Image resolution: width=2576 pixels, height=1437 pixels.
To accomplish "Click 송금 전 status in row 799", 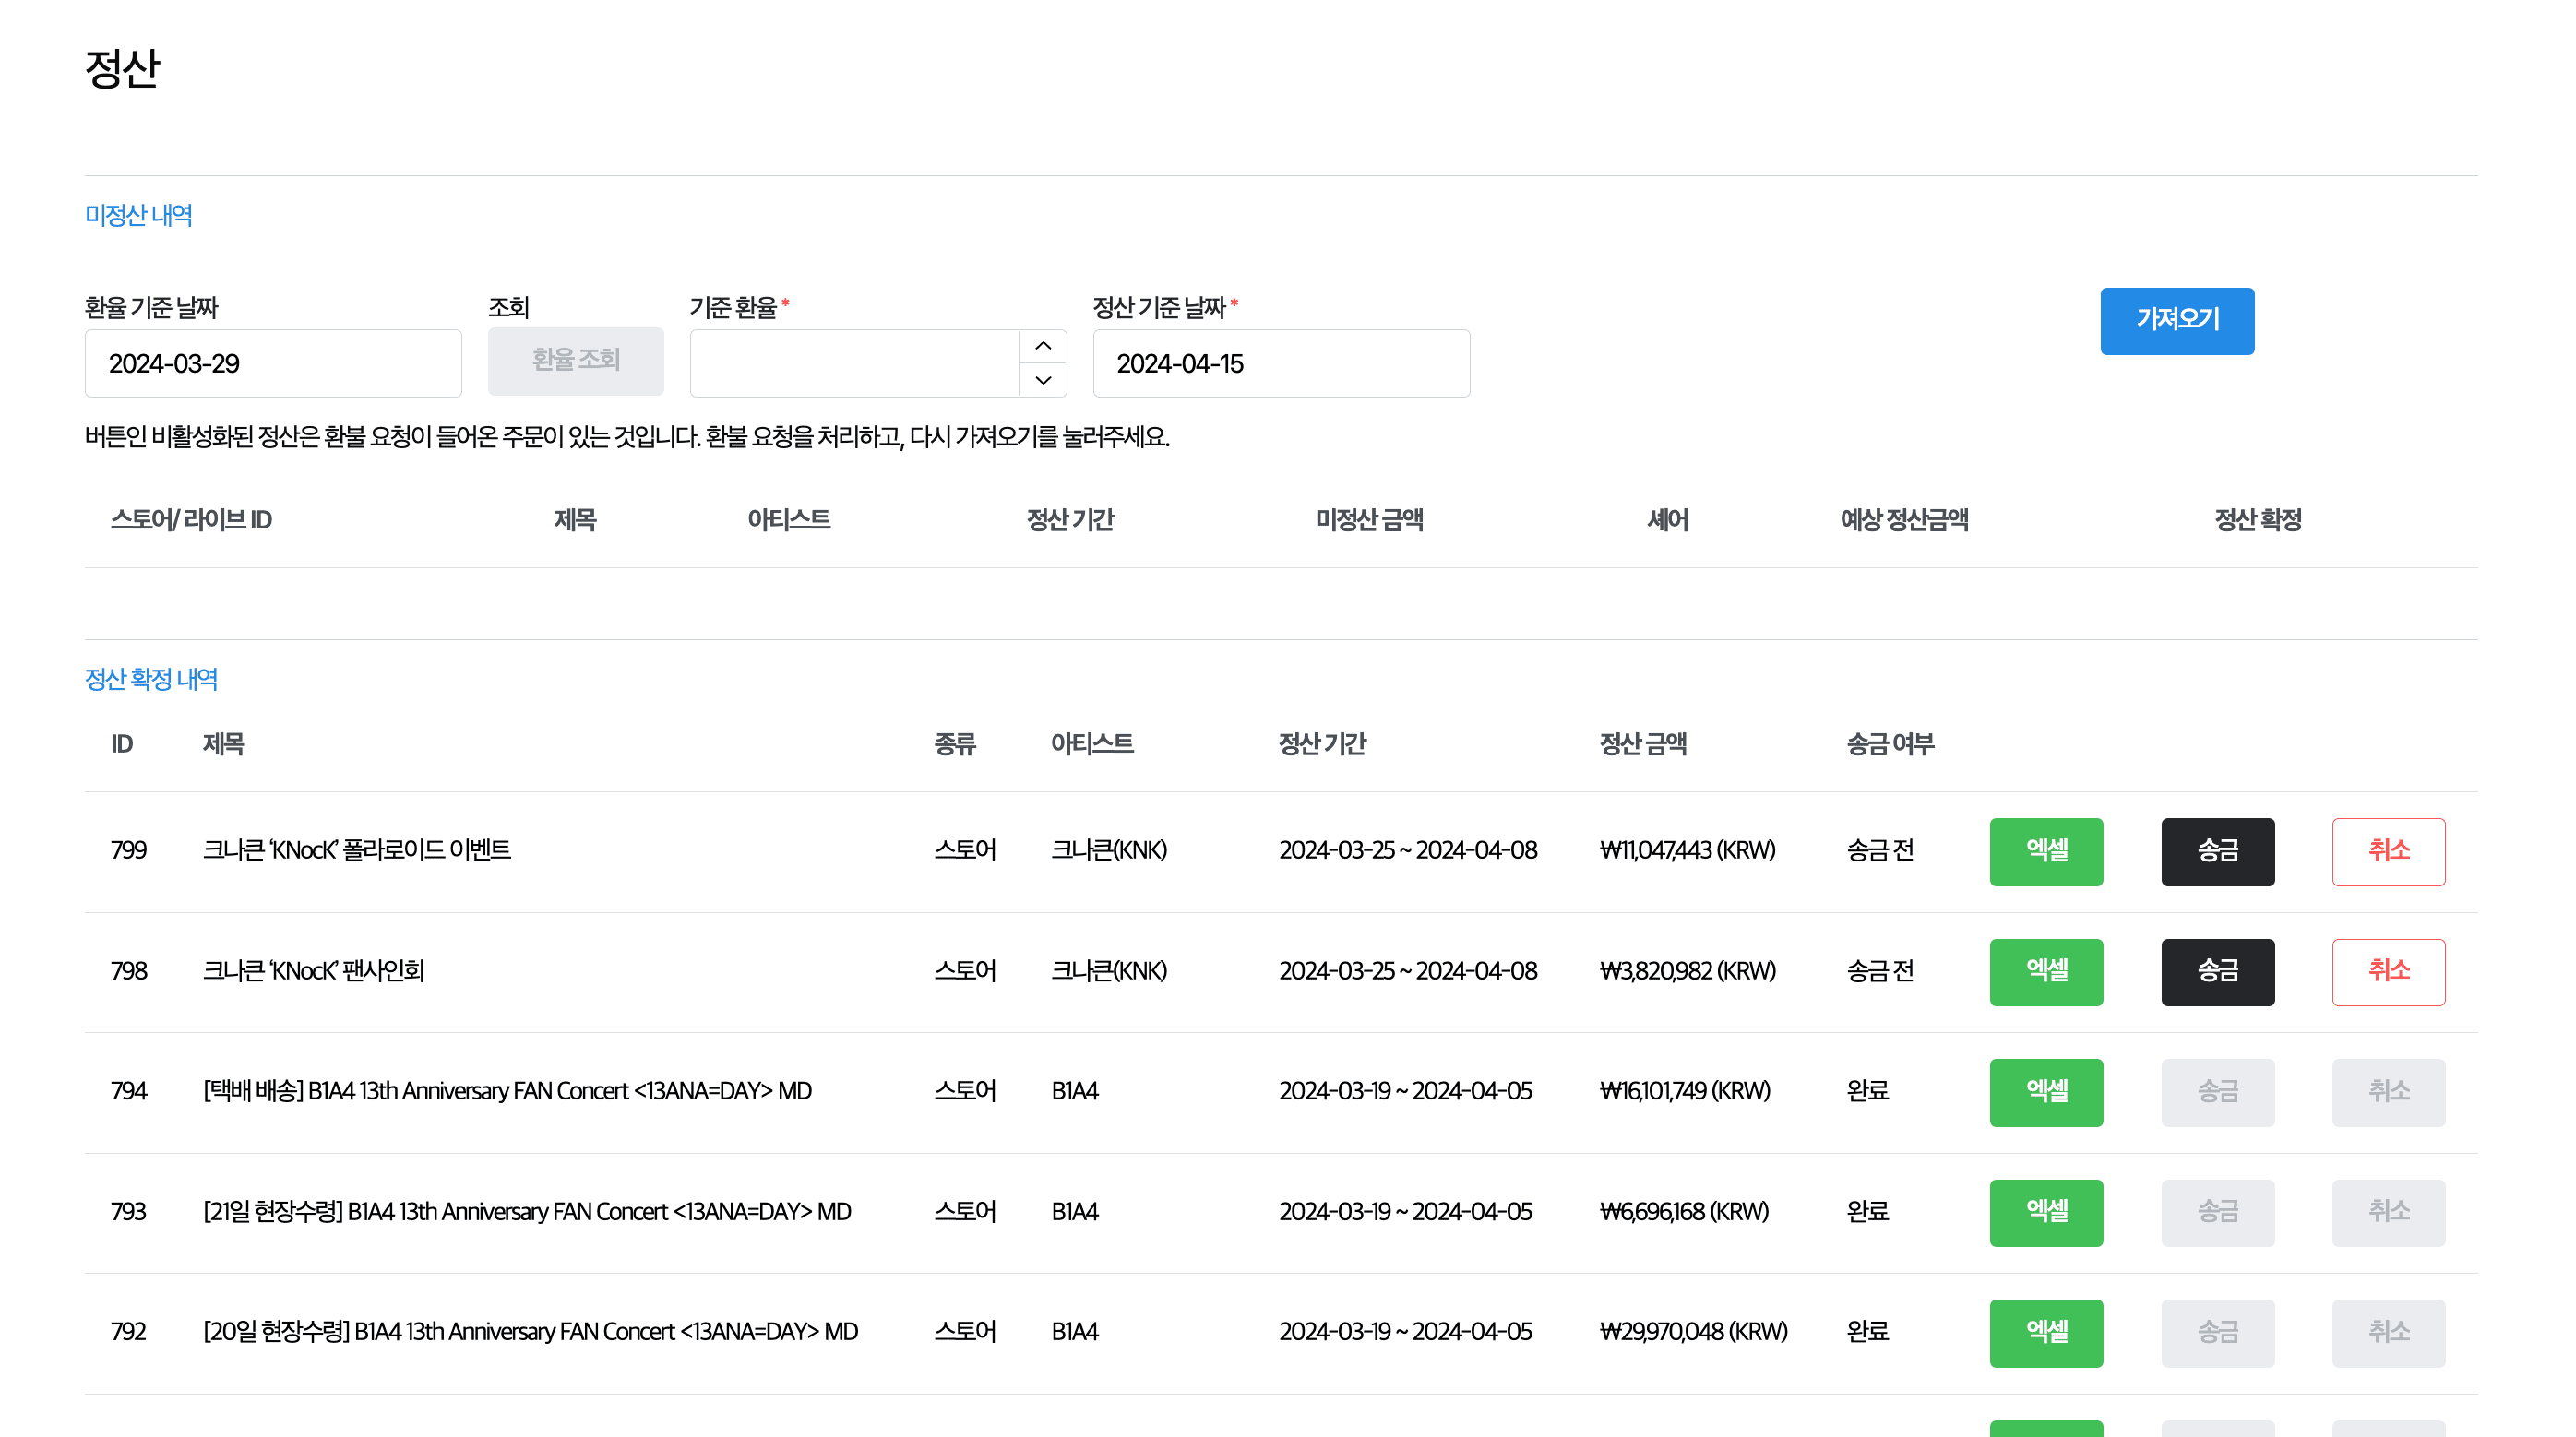I will (x=1880, y=851).
